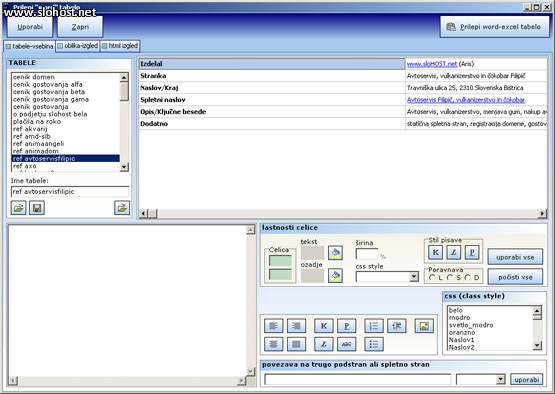555x394 pixels.
Task: Click the export folder icon beside table name
Action: coord(122,208)
